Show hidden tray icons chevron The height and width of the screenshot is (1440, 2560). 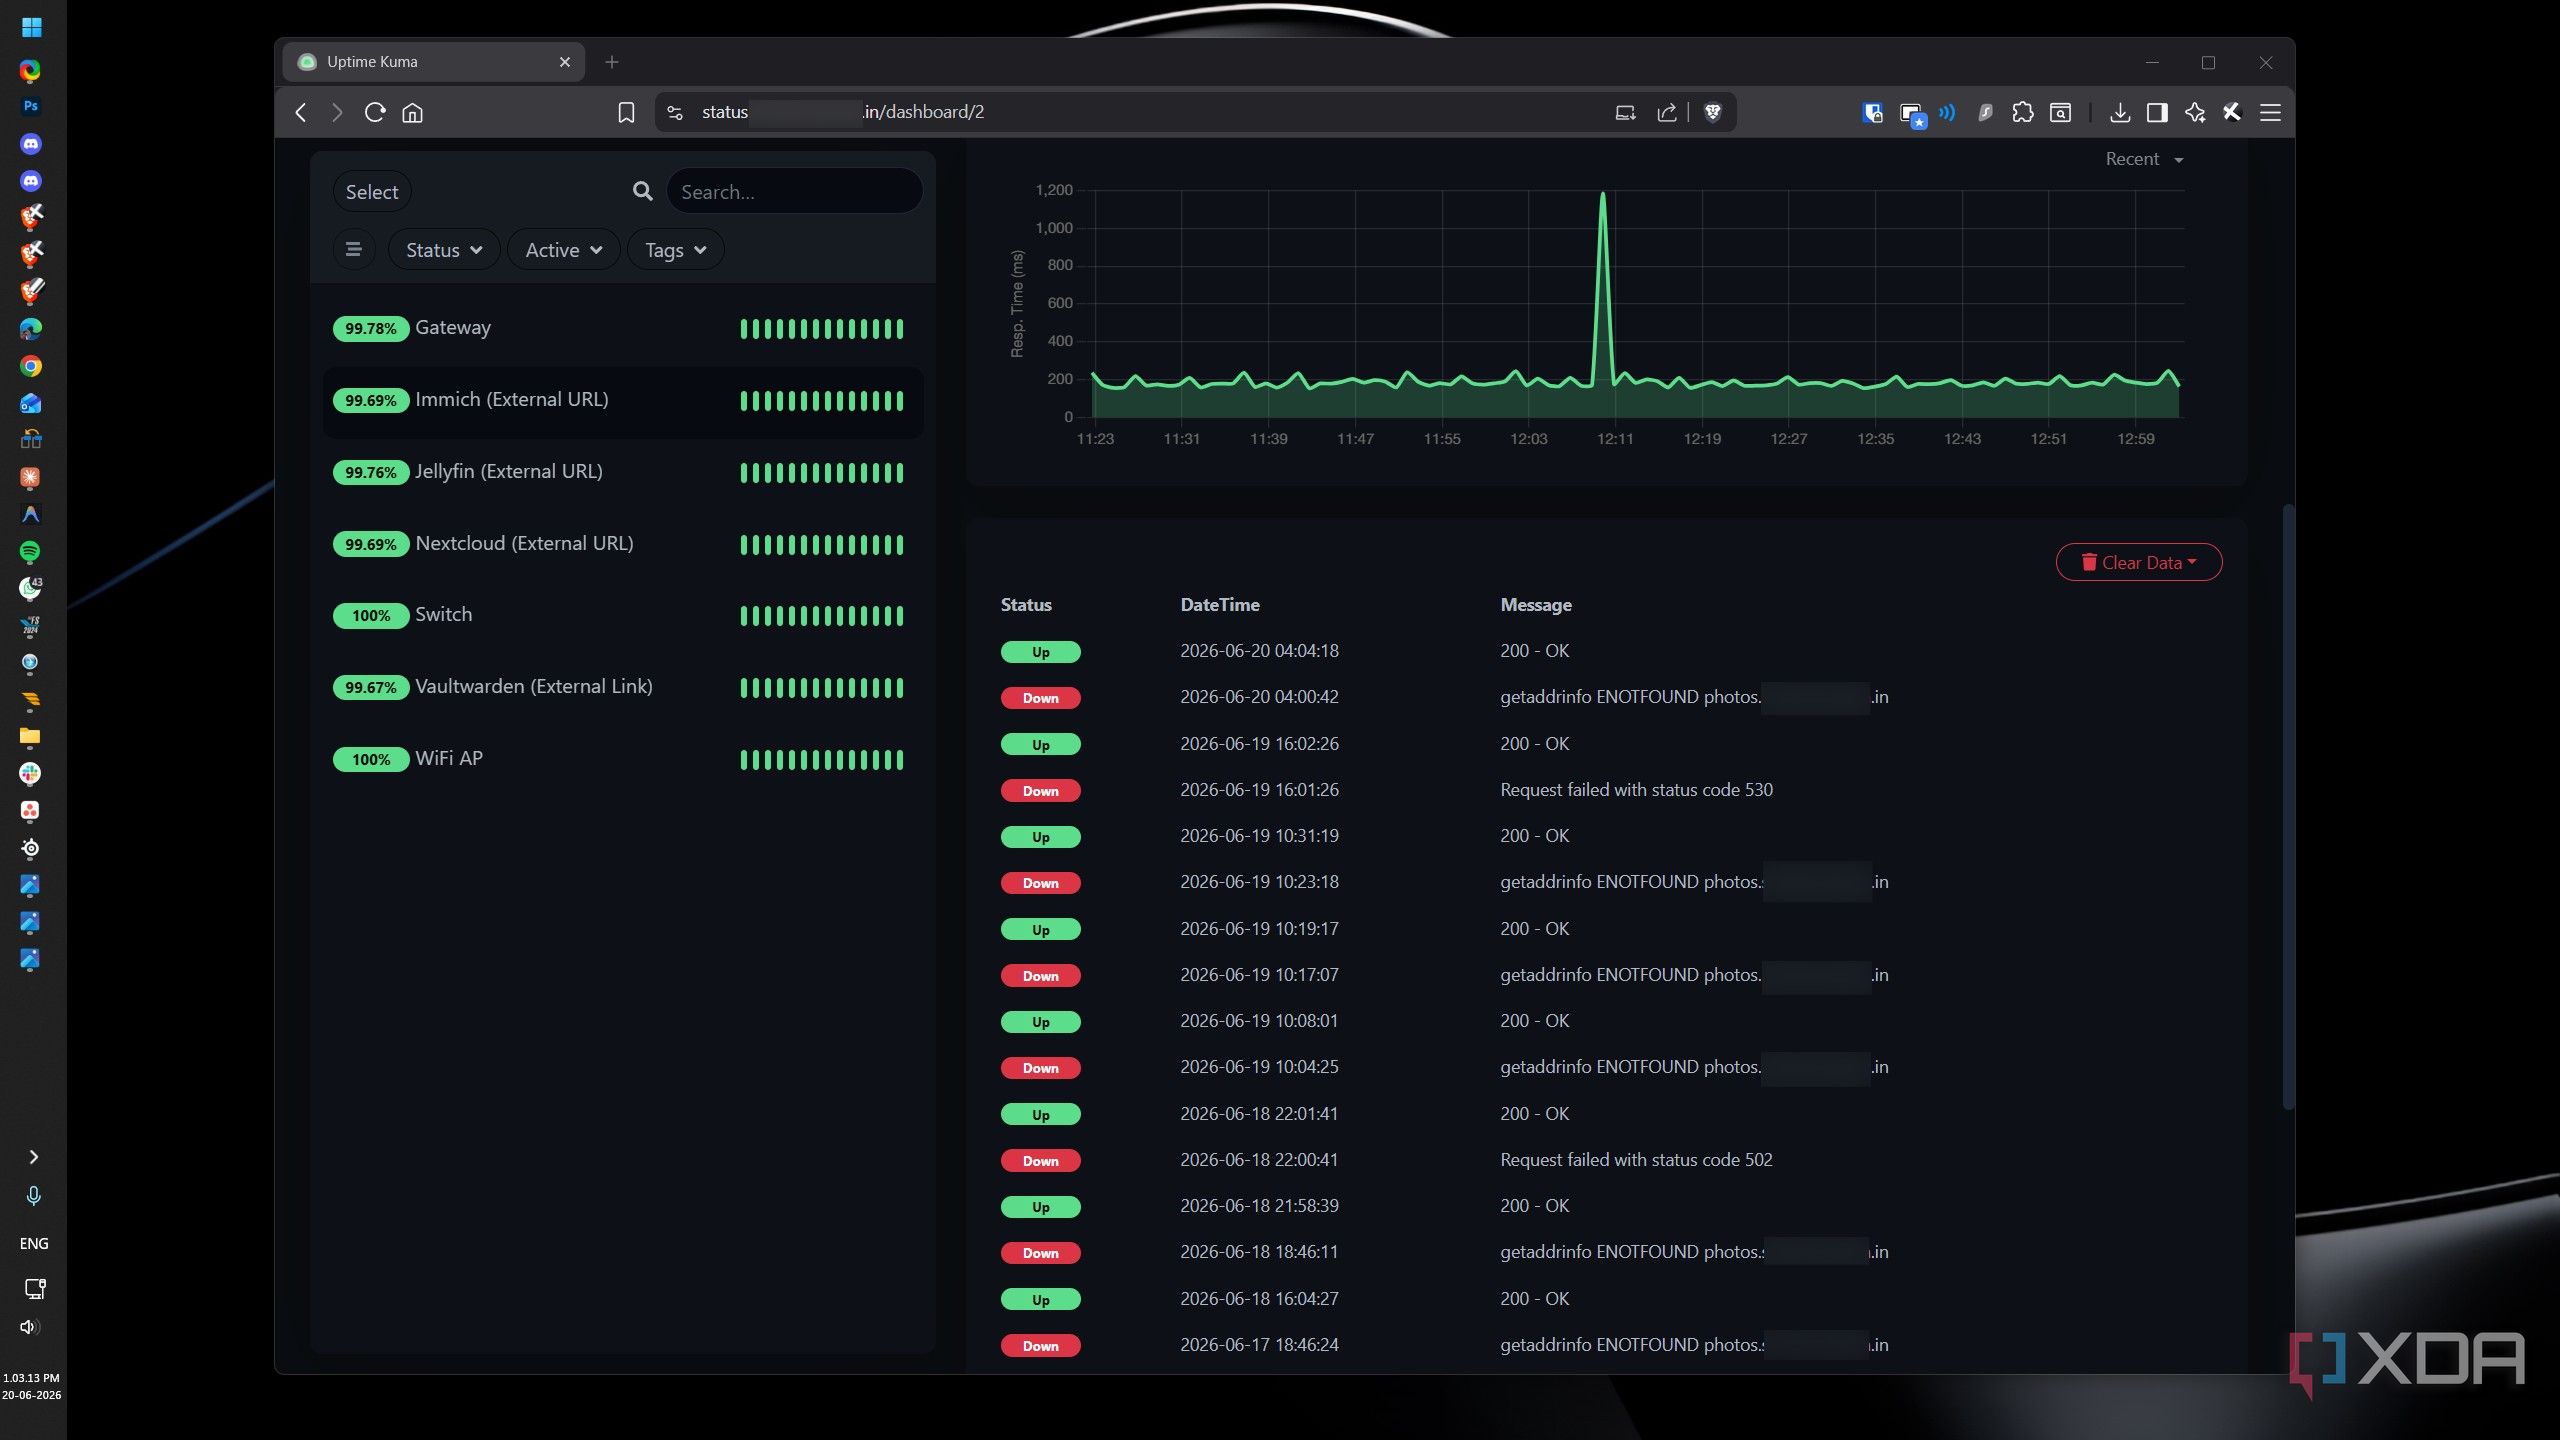click(x=33, y=1157)
